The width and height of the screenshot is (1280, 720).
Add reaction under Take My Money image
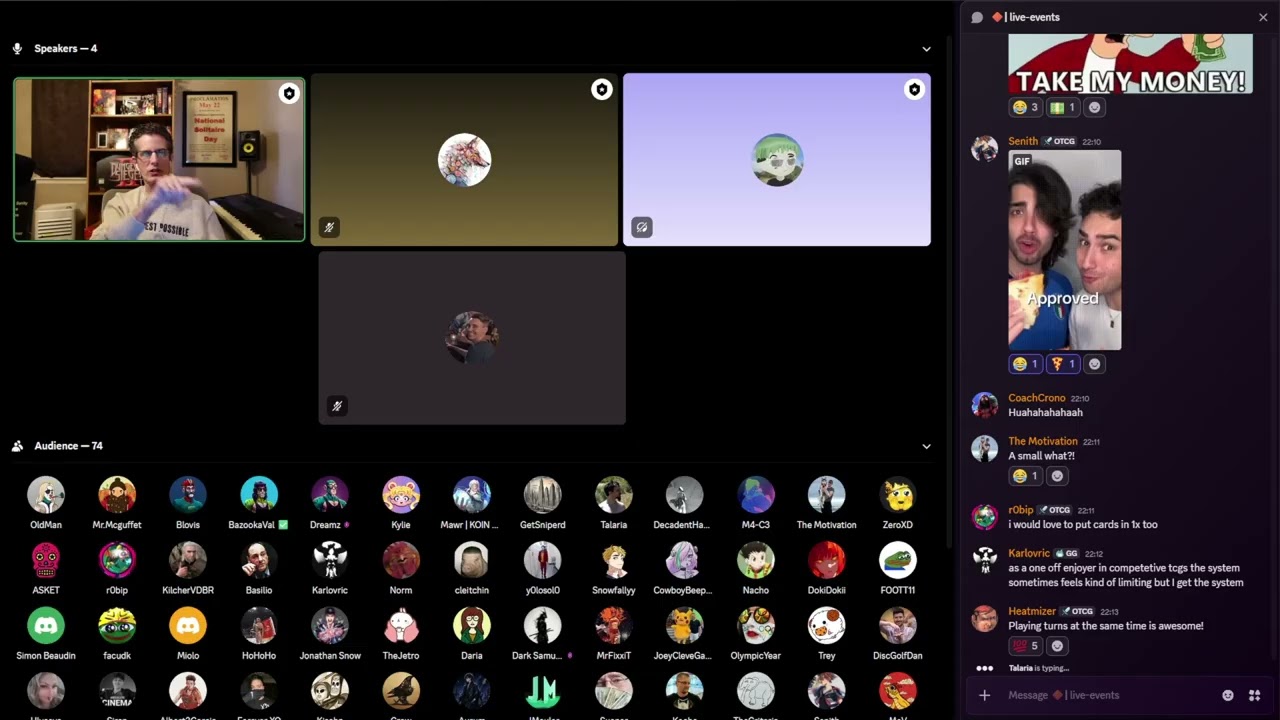tap(1094, 107)
